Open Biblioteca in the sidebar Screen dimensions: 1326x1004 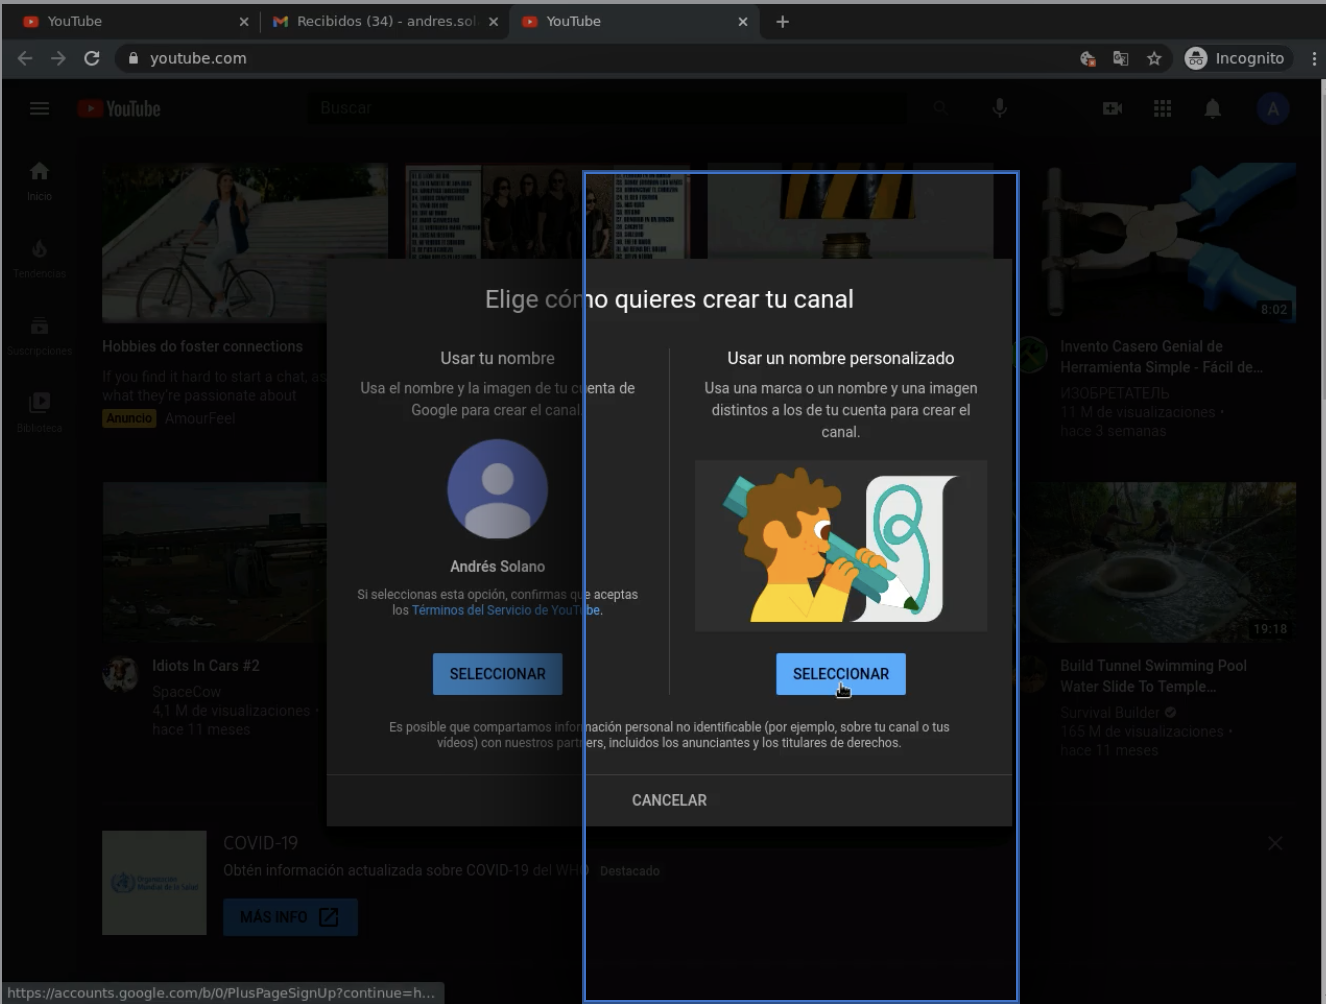39,411
